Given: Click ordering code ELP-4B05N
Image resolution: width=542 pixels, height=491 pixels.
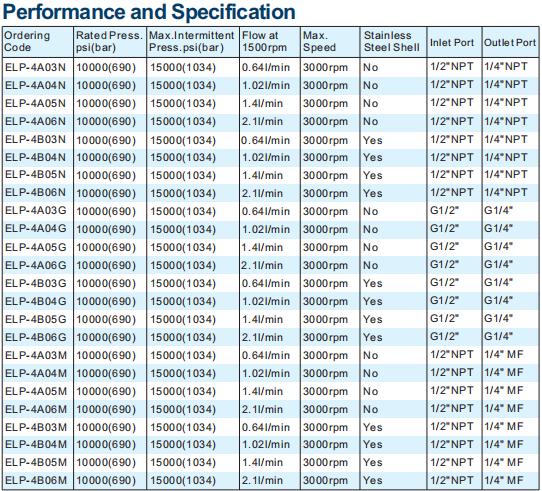Looking at the screenshot, I should point(35,174).
